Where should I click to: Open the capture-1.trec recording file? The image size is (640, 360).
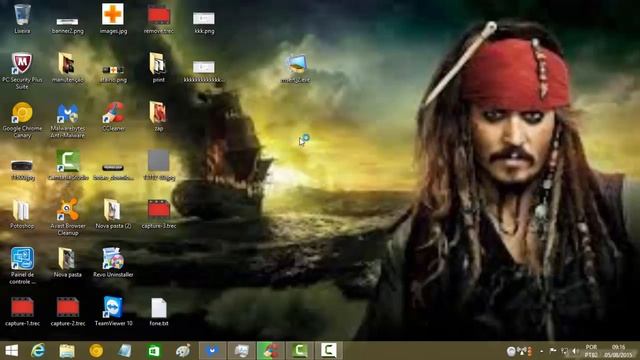pos(22,311)
